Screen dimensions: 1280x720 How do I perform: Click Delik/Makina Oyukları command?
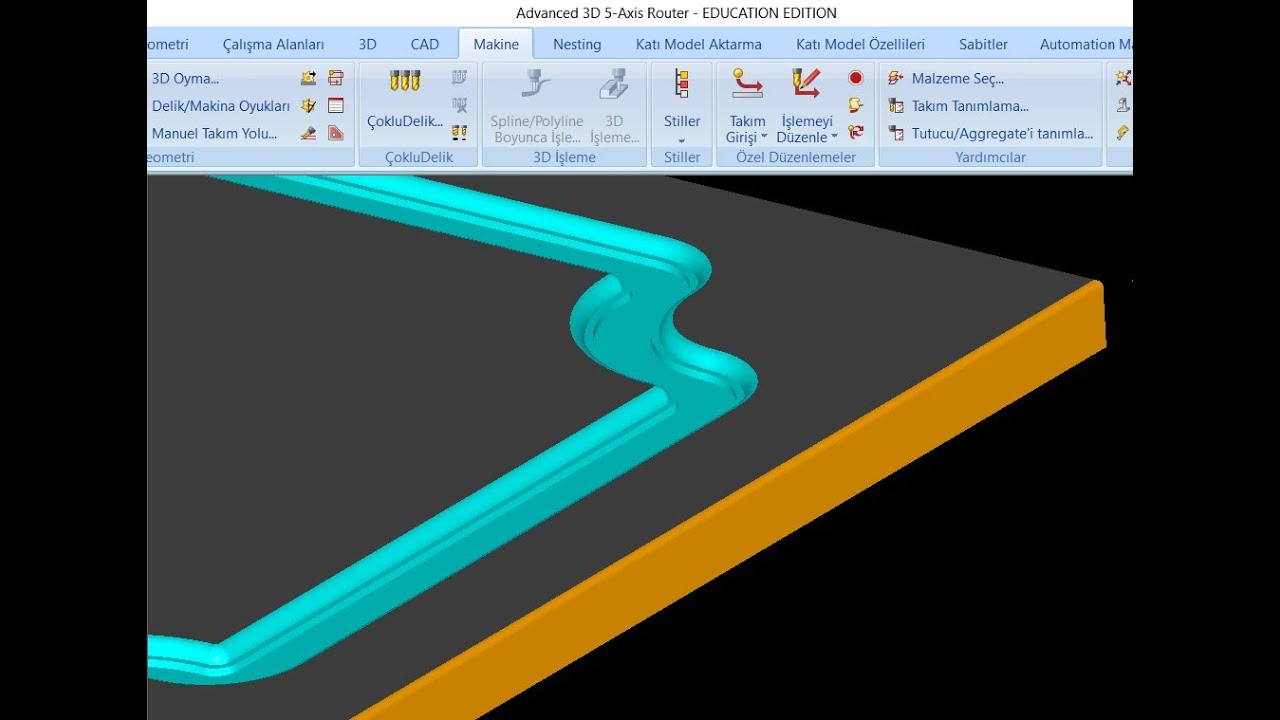coord(221,105)
